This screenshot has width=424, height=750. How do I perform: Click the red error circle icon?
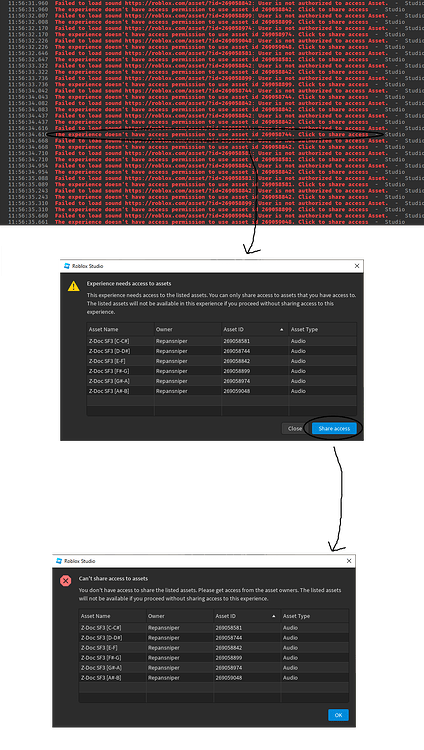66,581
